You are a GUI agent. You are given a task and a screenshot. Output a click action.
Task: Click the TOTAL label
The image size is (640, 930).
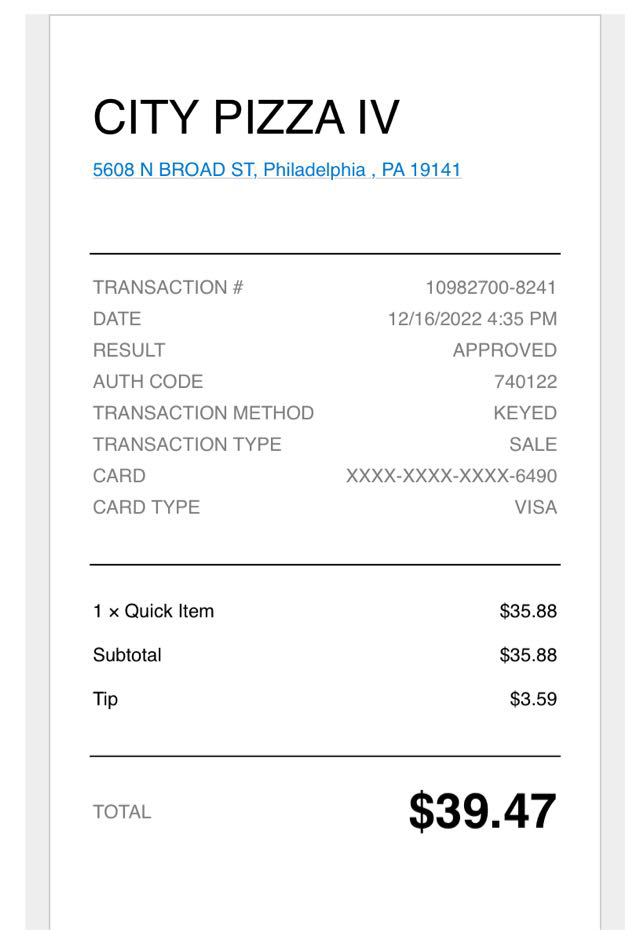click(122, 812)
